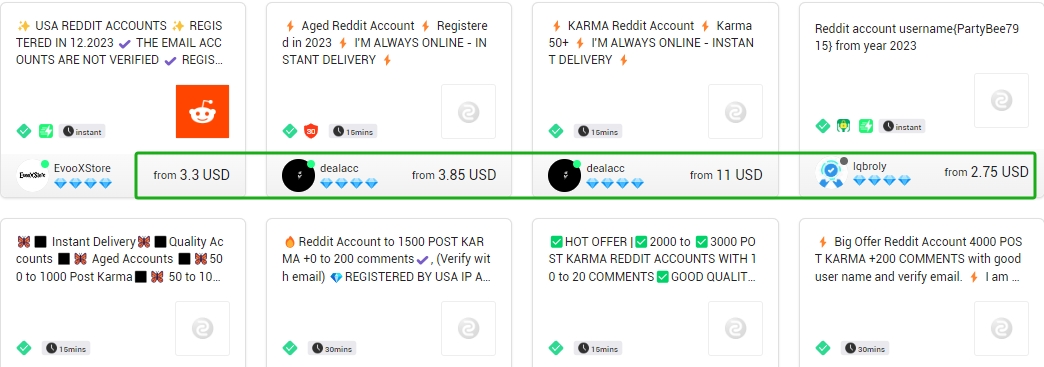Open EvooXStore seller profile link
This screenshot has width=1044, height=367.
(x=82, y=169)
